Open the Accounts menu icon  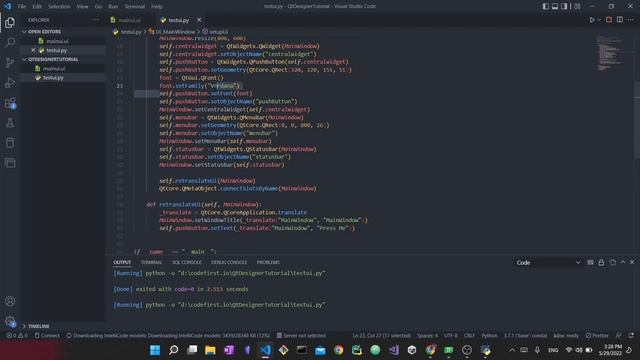click(x=10, y=301)
